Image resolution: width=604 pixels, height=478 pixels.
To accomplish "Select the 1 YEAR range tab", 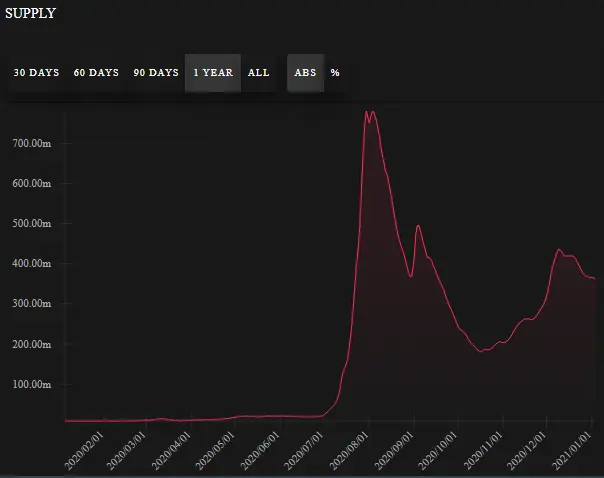I will click(x=213, y=73).
